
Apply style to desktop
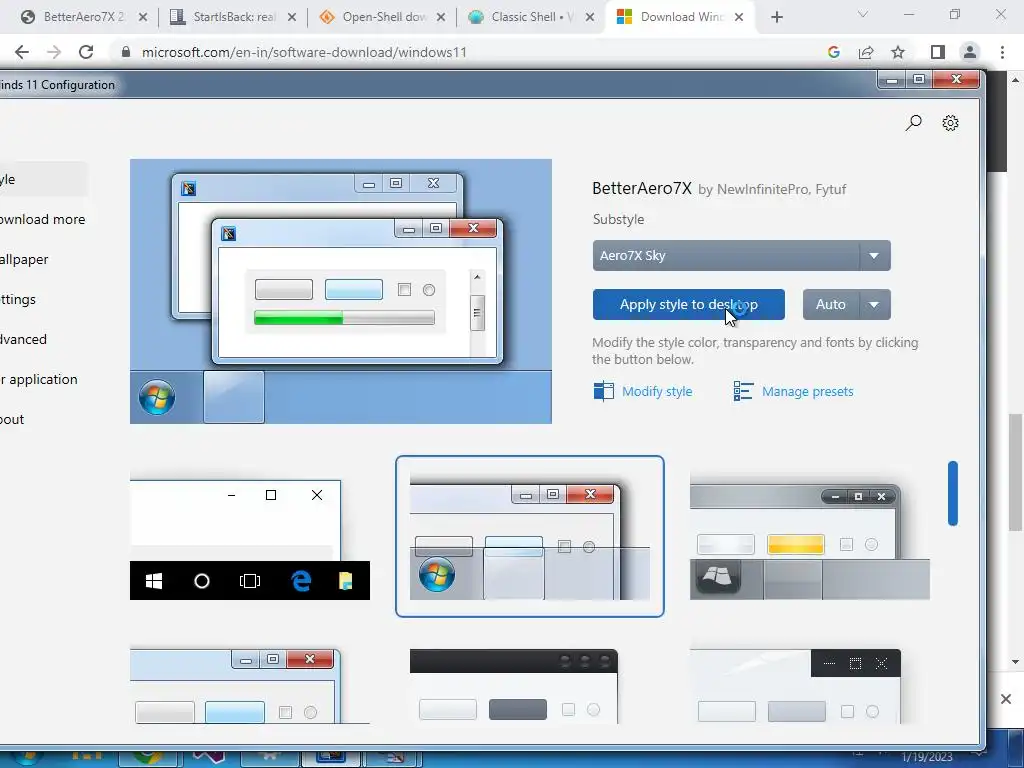tap(688, 304)
